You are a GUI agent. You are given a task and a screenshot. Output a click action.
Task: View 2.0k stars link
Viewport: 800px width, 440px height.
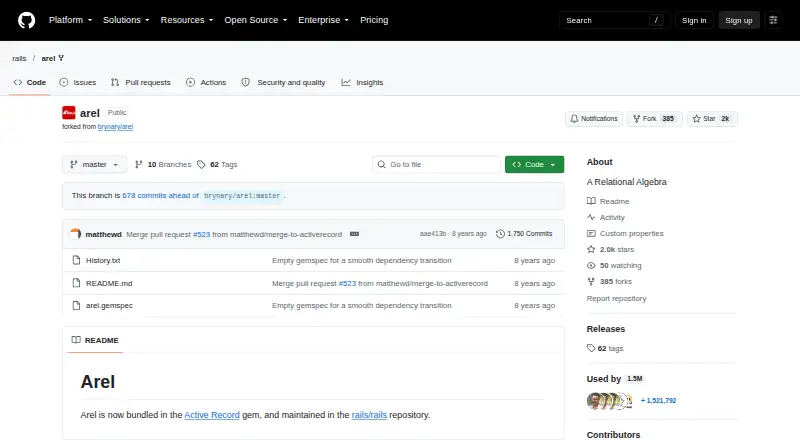[610, 250]
